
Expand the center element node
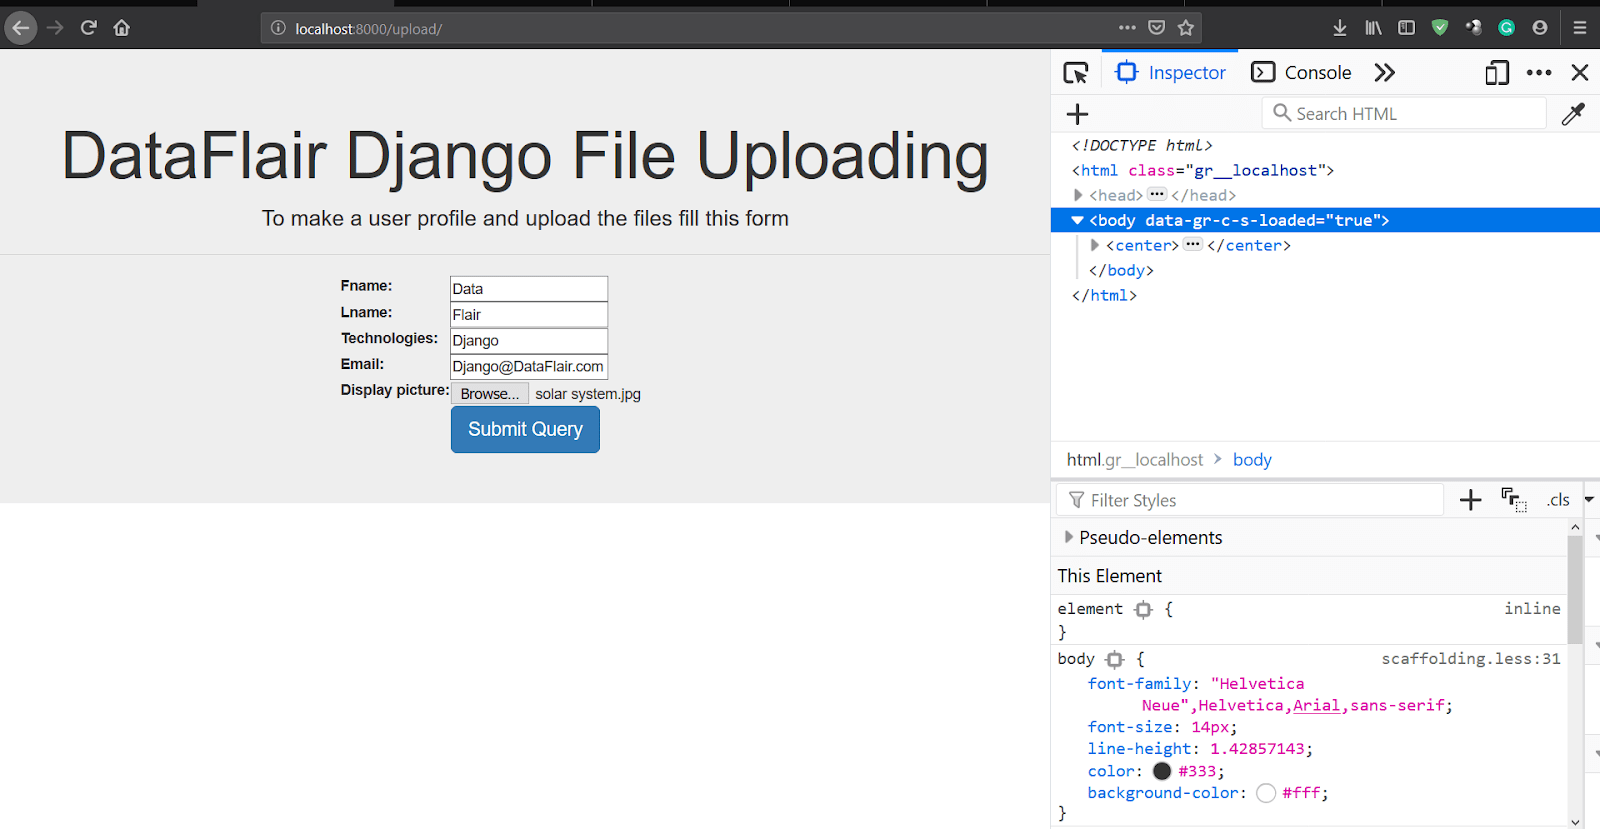click(x=1095, y=245)
